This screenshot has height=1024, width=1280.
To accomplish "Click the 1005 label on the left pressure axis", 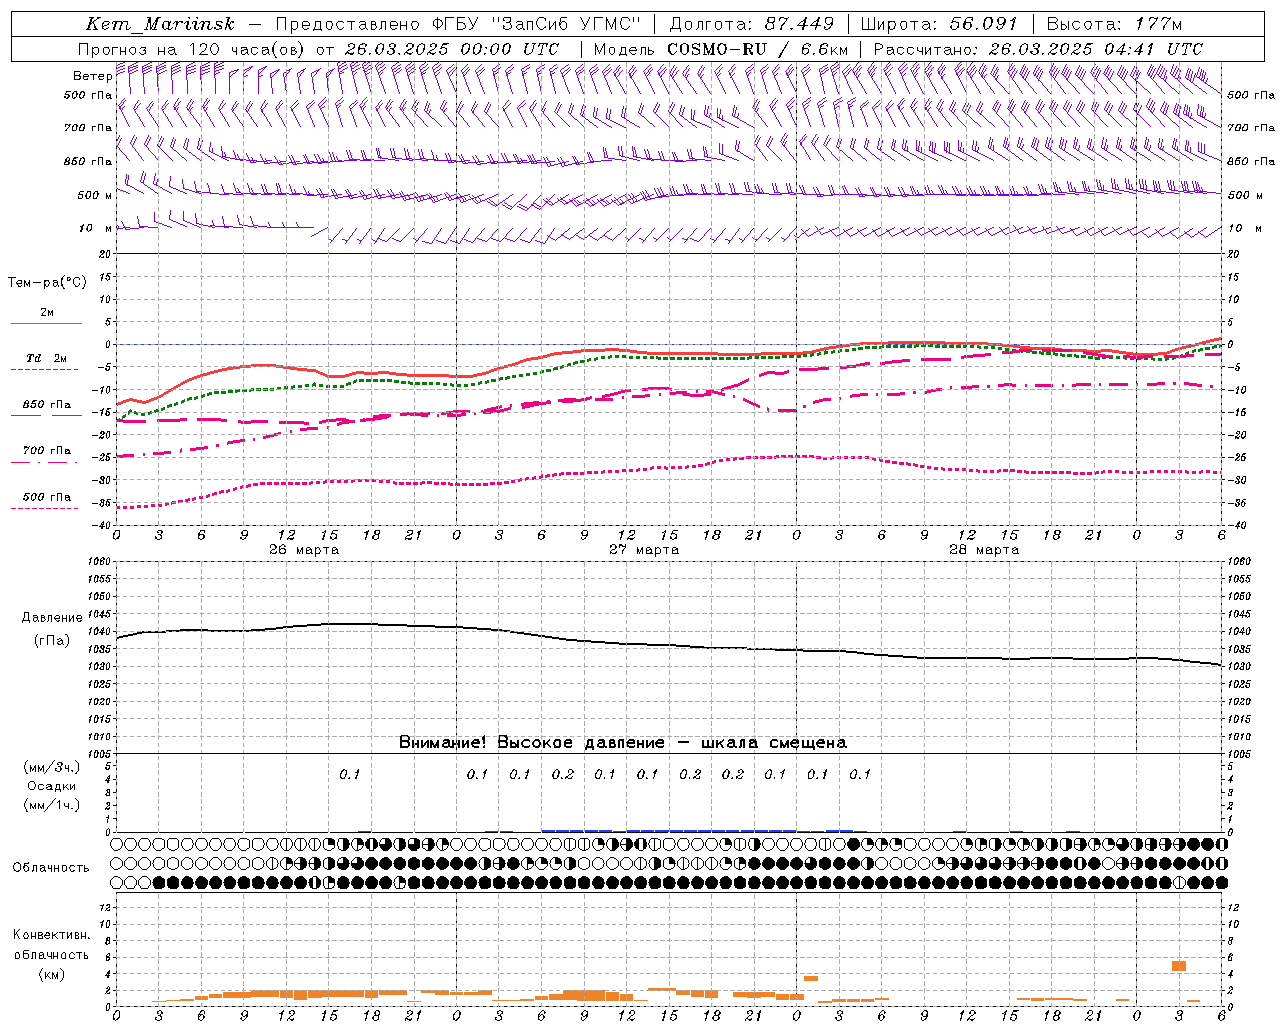I will point(100,753).
